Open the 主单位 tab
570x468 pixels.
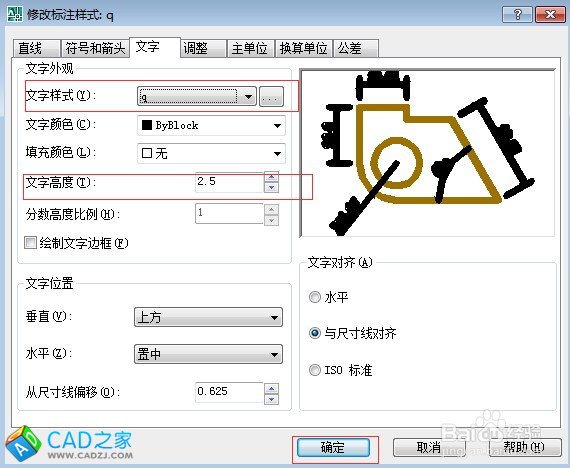[x=250, y=48]
